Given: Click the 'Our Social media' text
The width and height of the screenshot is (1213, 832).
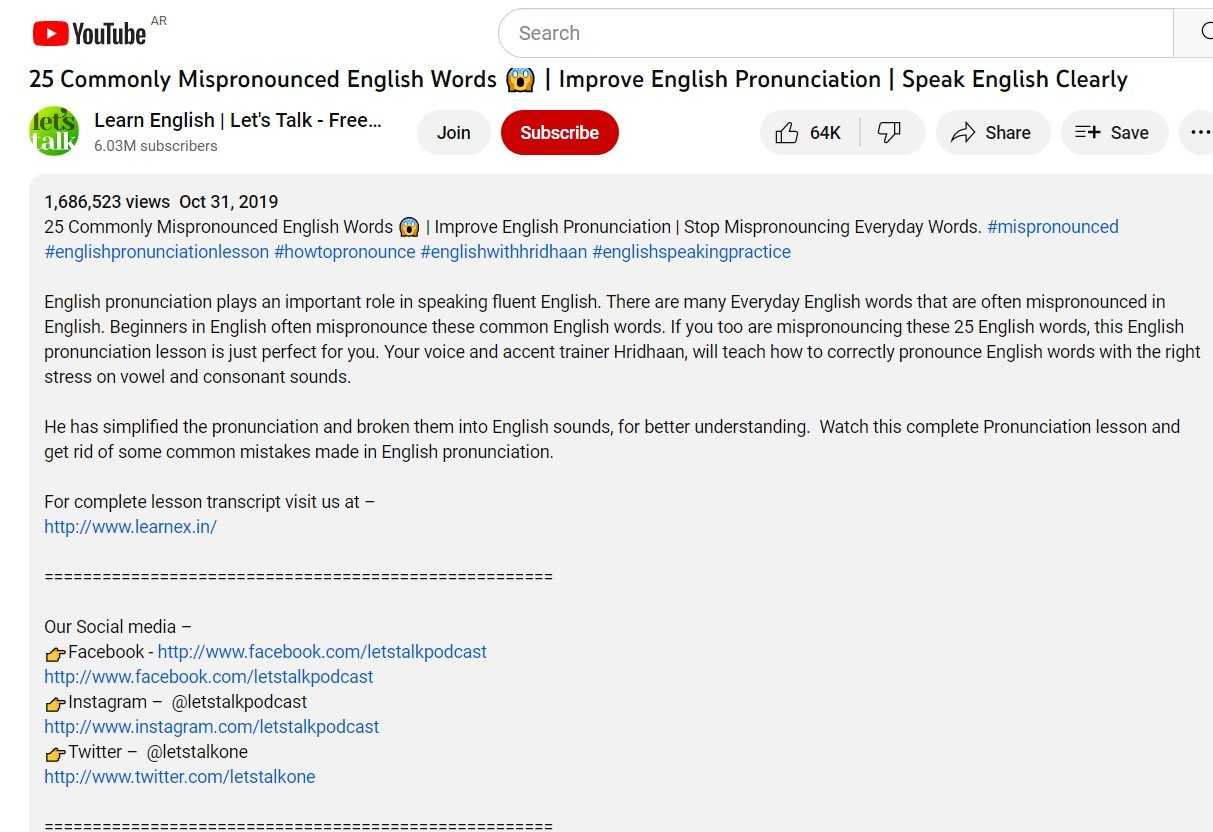Looking at the screenshot, I should [117, 627].
